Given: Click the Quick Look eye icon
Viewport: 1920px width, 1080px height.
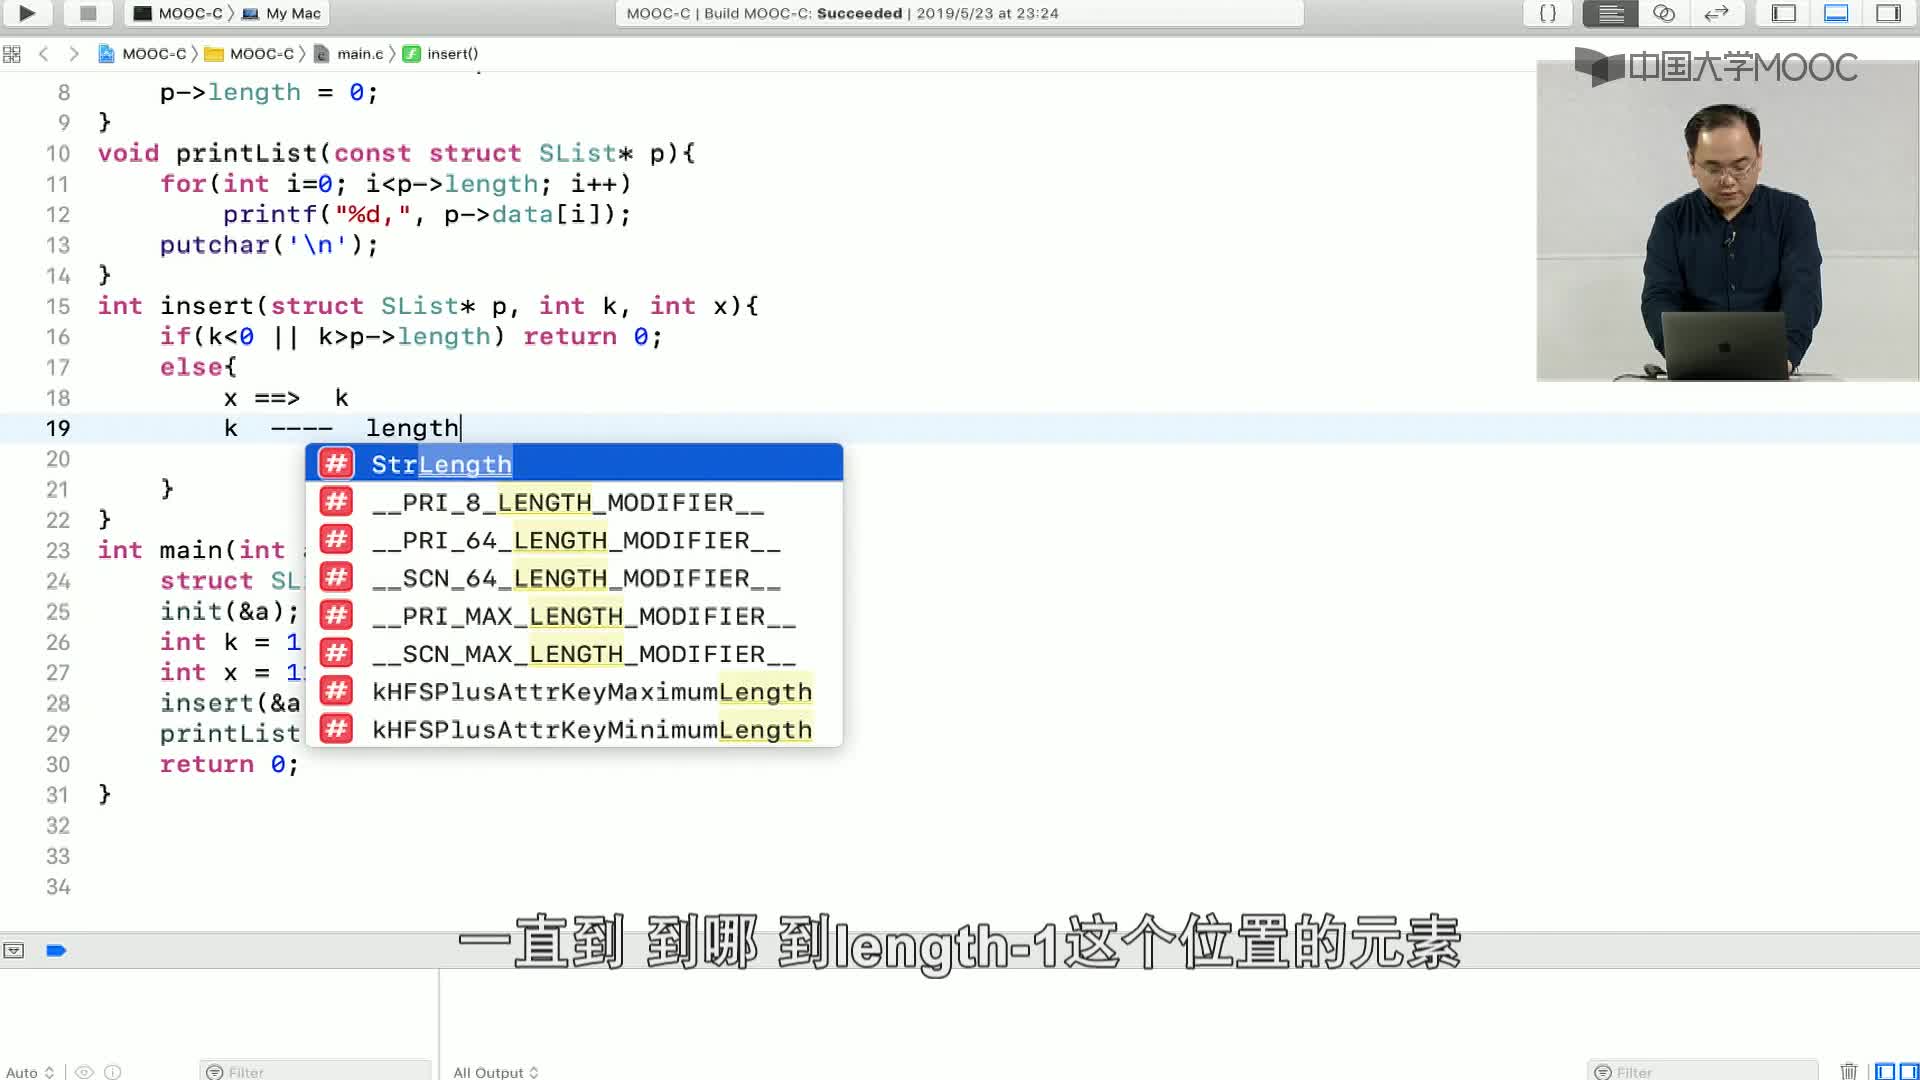Looking at the screenshot, I should click(x=85, y=1072).
